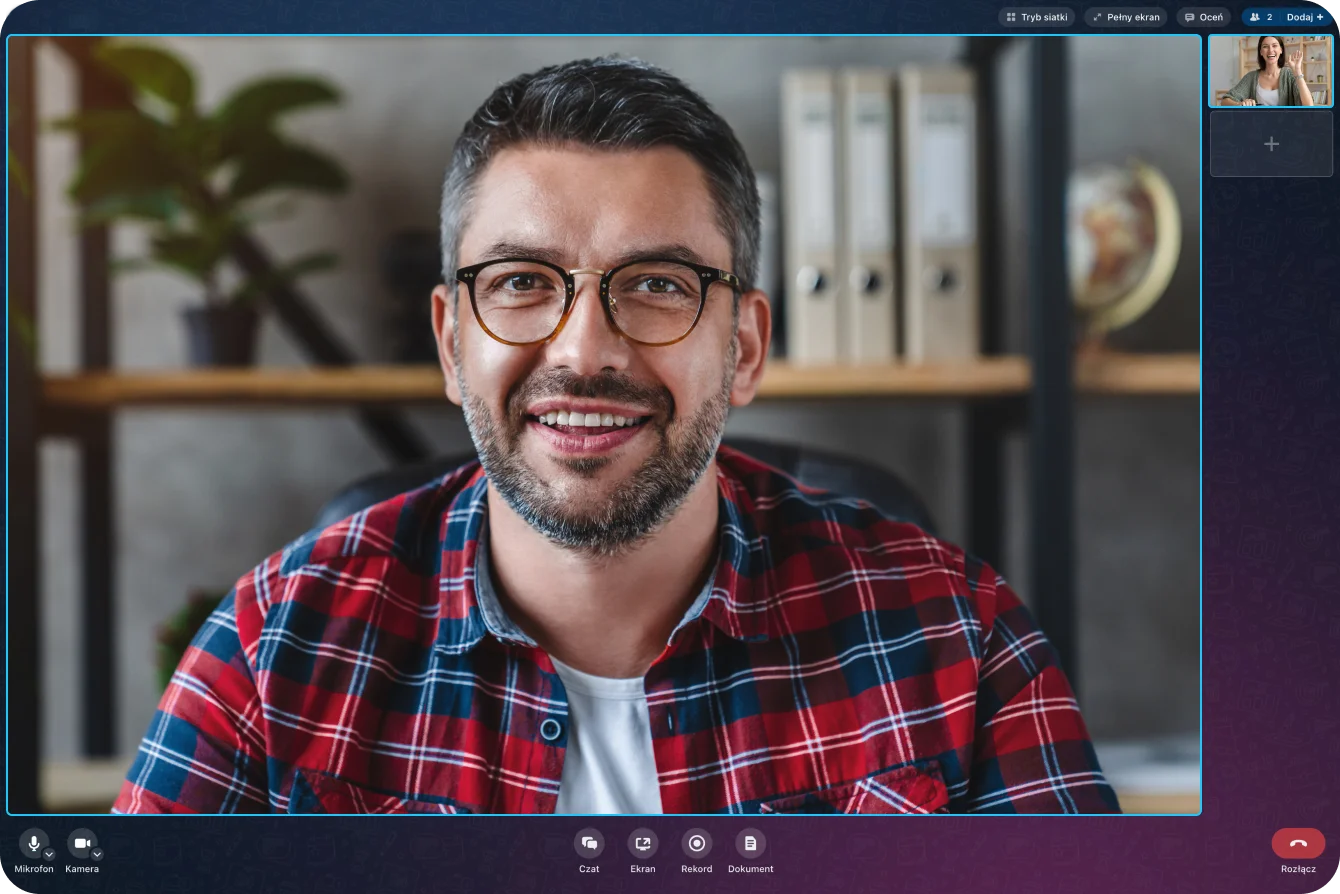Open the Dokument icon
The height and width of the screenshot is (894, 1340).
750,843
